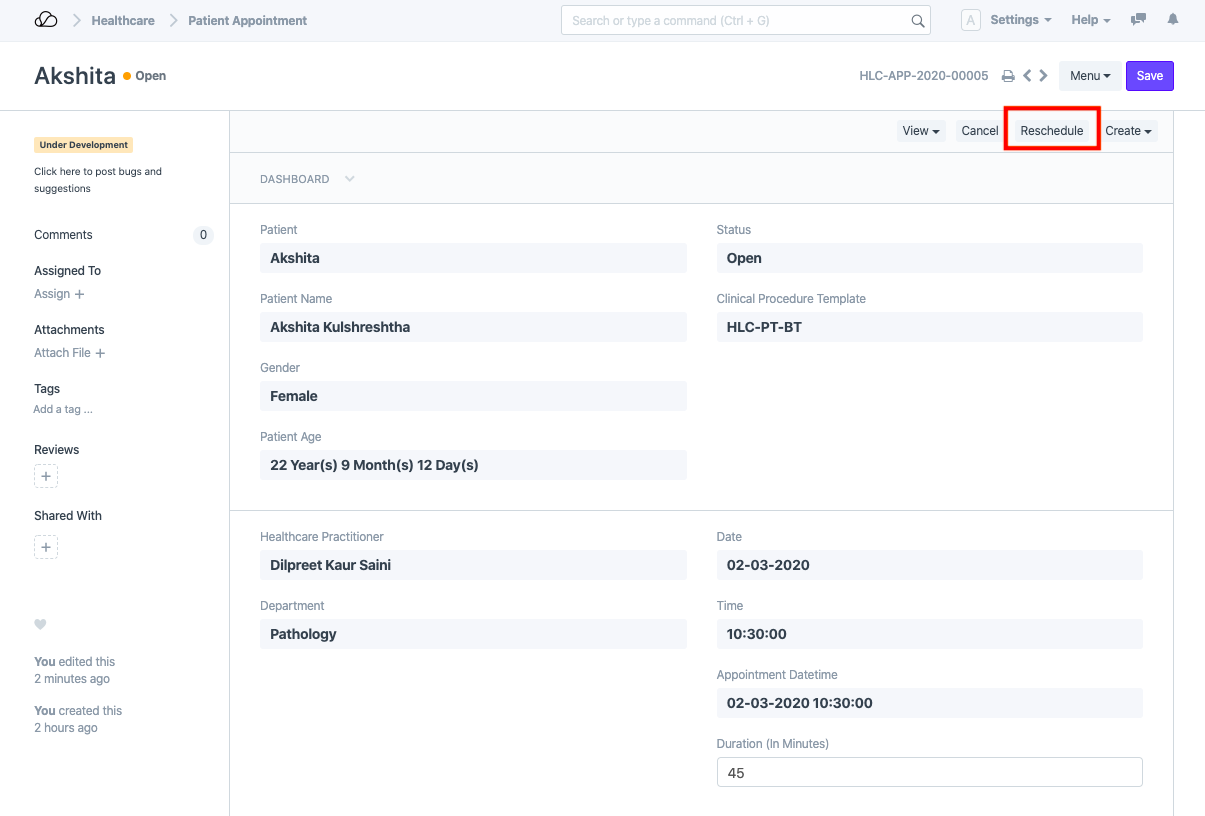Go to next document arrow
This screenshot has height=816, width=1205.
[x=1044, y=76]
